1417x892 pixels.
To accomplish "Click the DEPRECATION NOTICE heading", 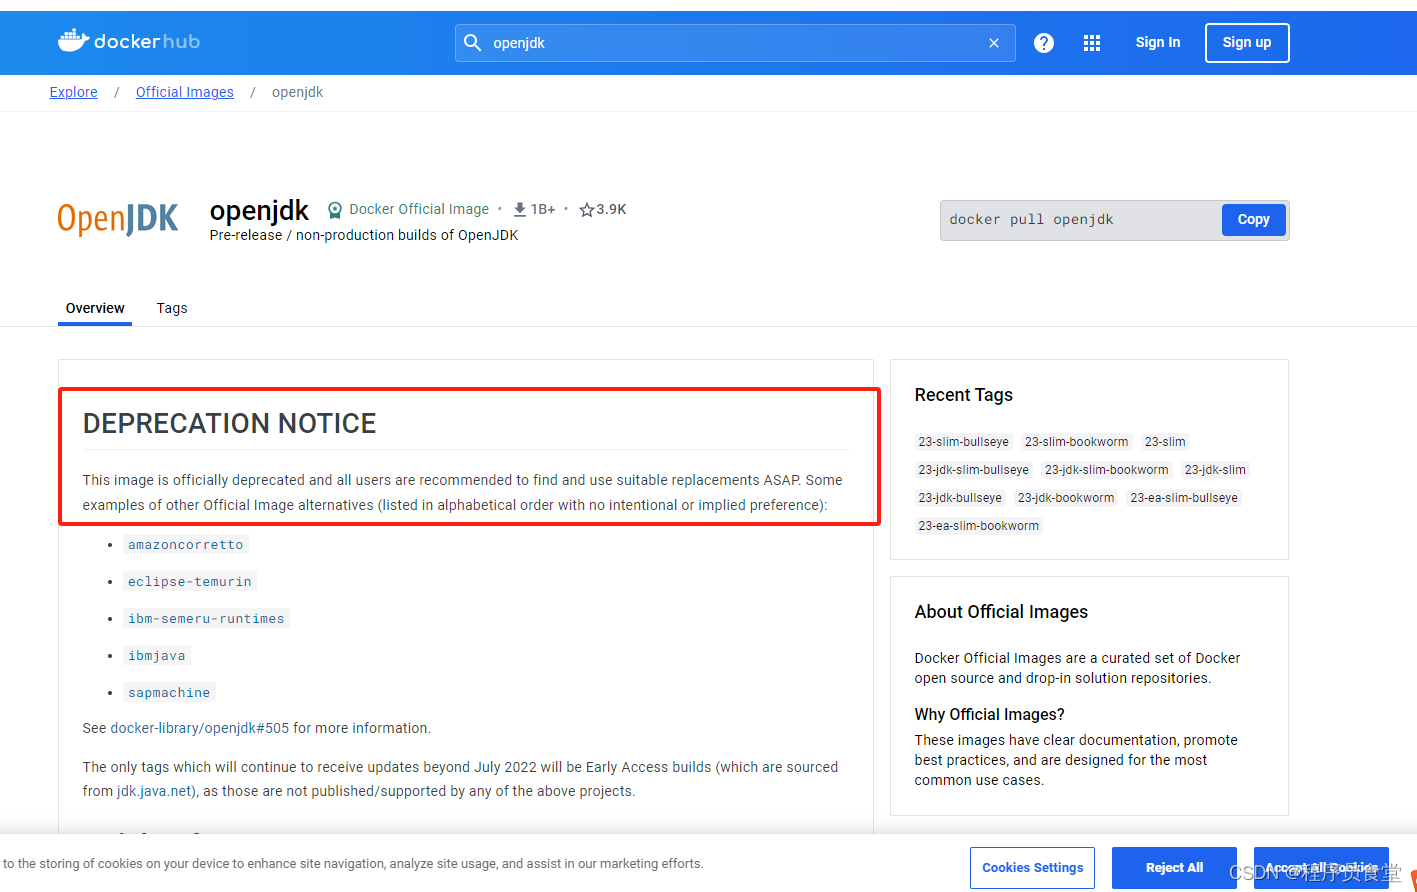I will click(230, 423).
